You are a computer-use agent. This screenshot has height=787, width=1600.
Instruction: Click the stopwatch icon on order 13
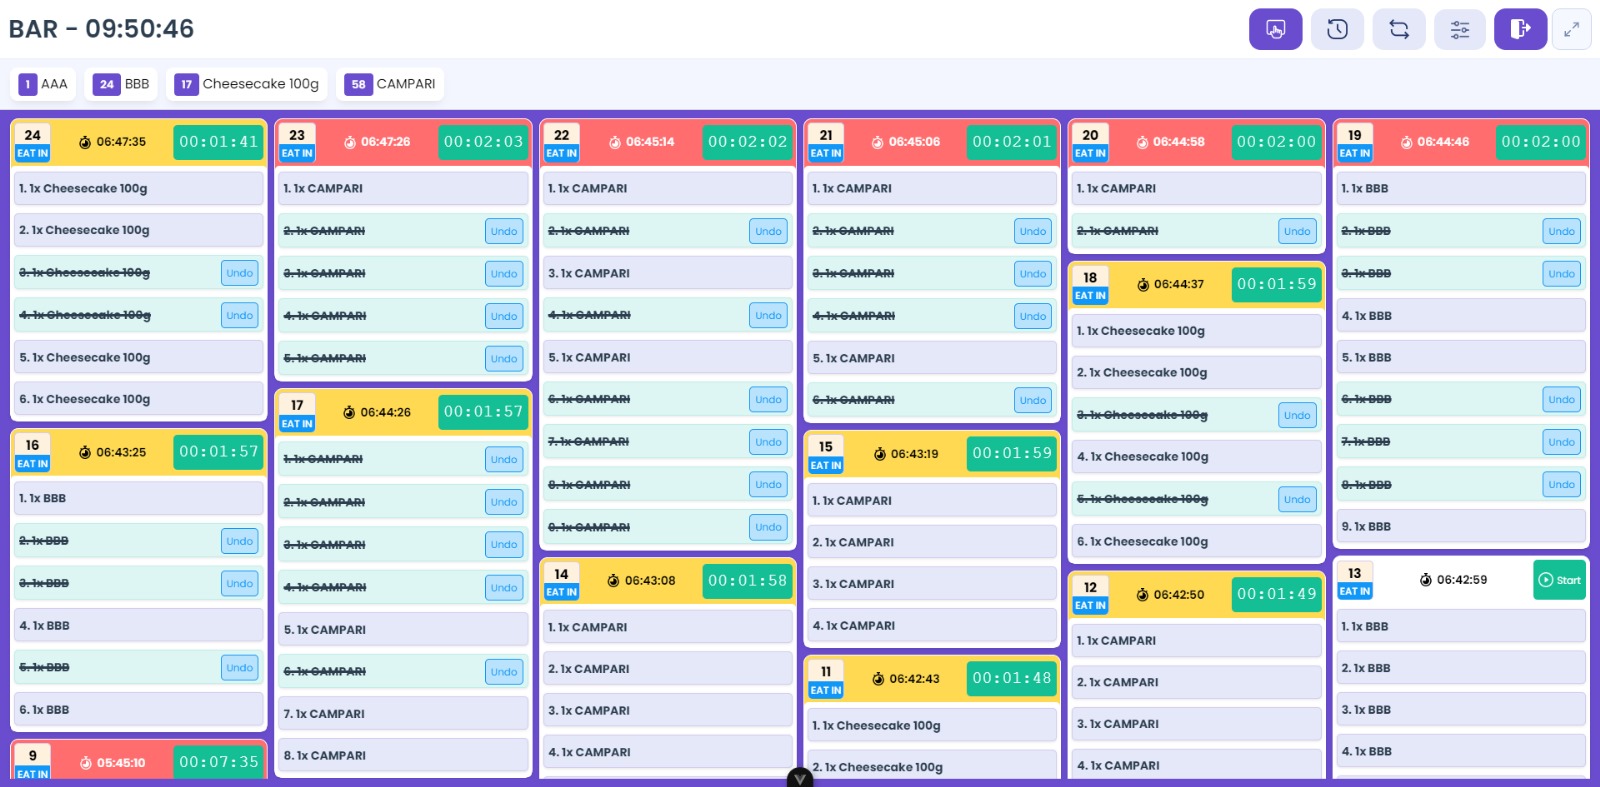pyautogui.click(x=1426, y=580)
